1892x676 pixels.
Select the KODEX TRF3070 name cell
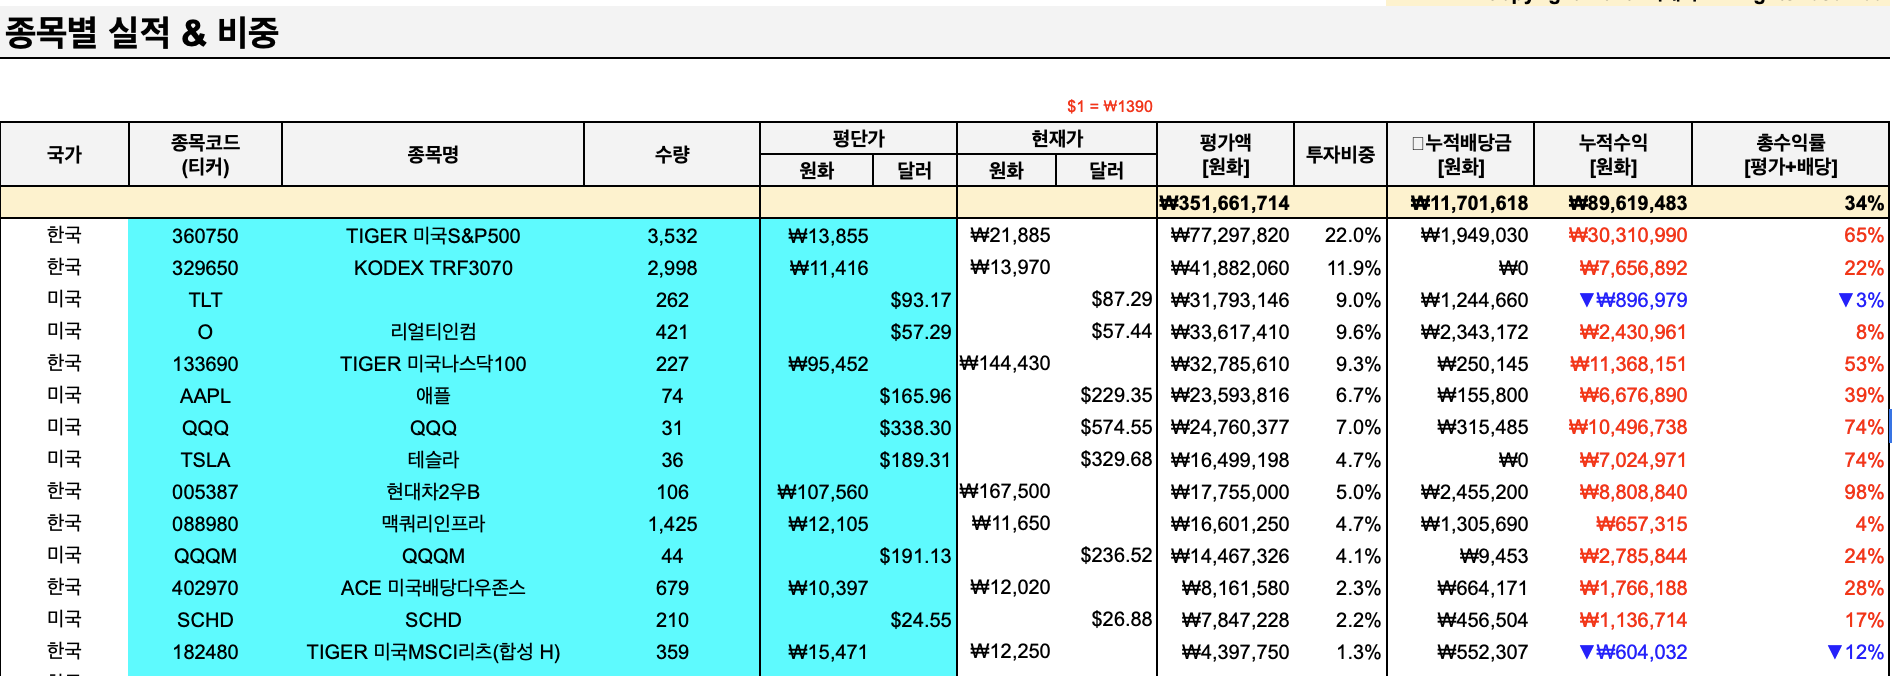432,268
